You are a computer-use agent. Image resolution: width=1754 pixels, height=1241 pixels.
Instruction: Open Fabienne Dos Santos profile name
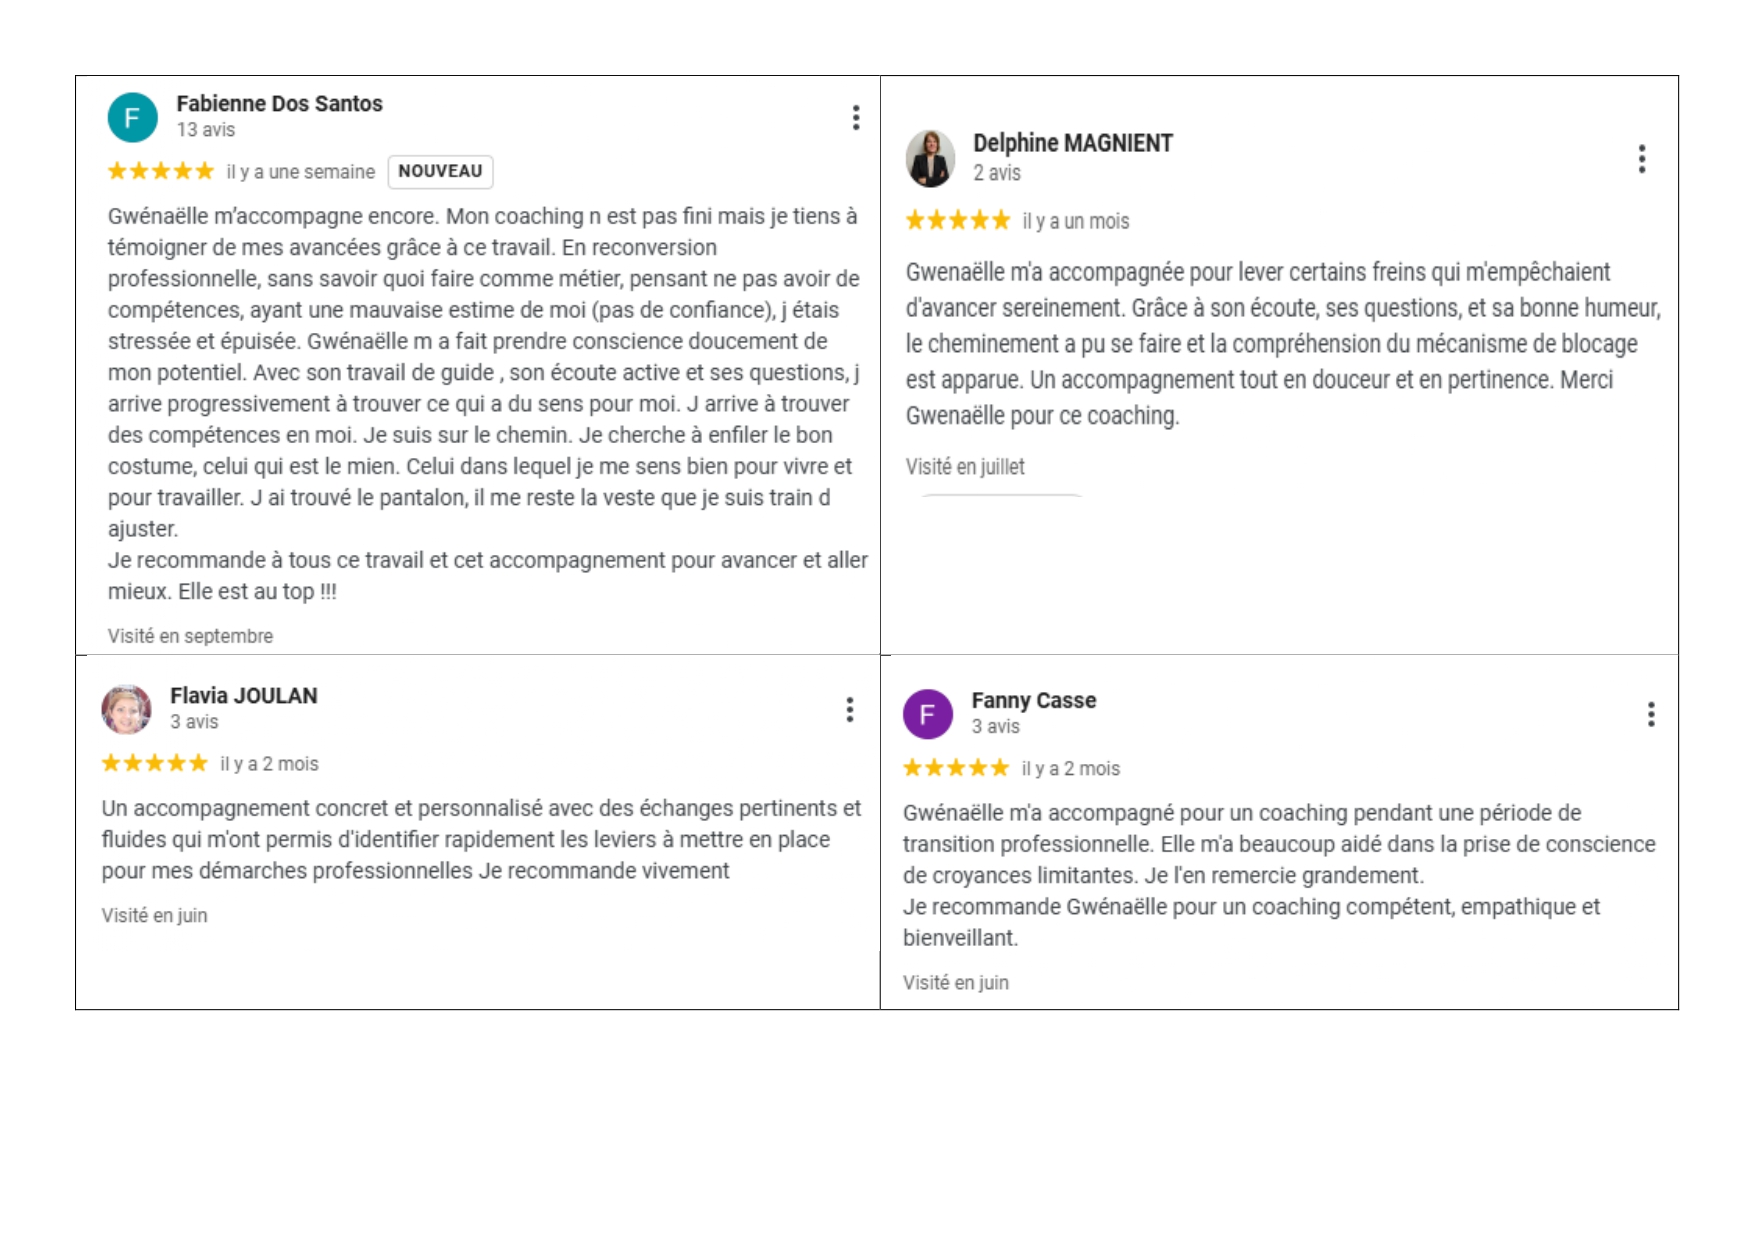tap(280, 104)
